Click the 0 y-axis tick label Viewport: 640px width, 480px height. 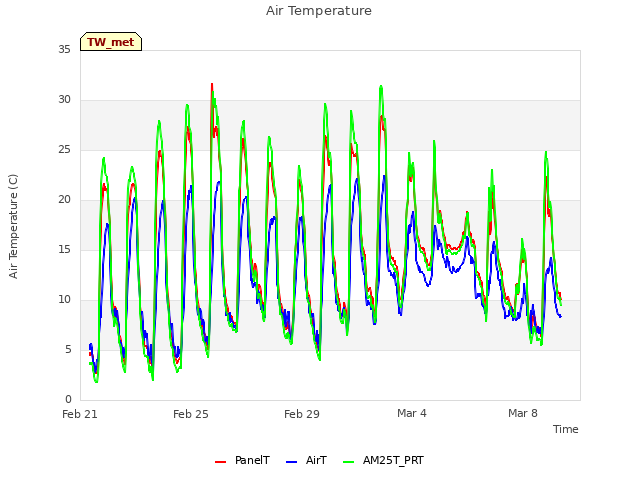coord(68,400)
